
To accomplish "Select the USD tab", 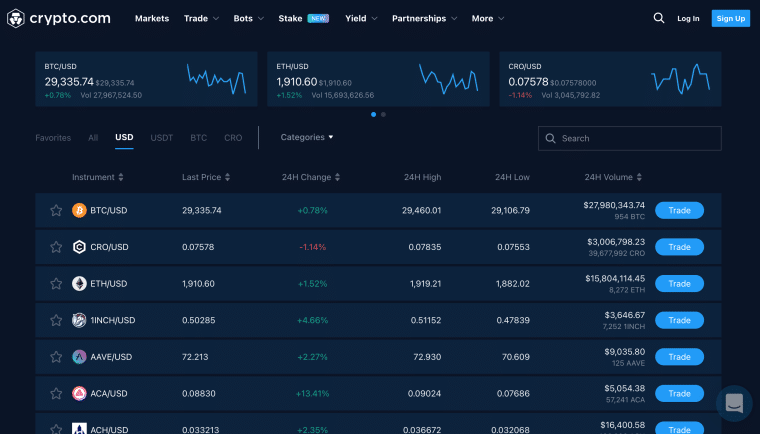I will pos(124,137).
